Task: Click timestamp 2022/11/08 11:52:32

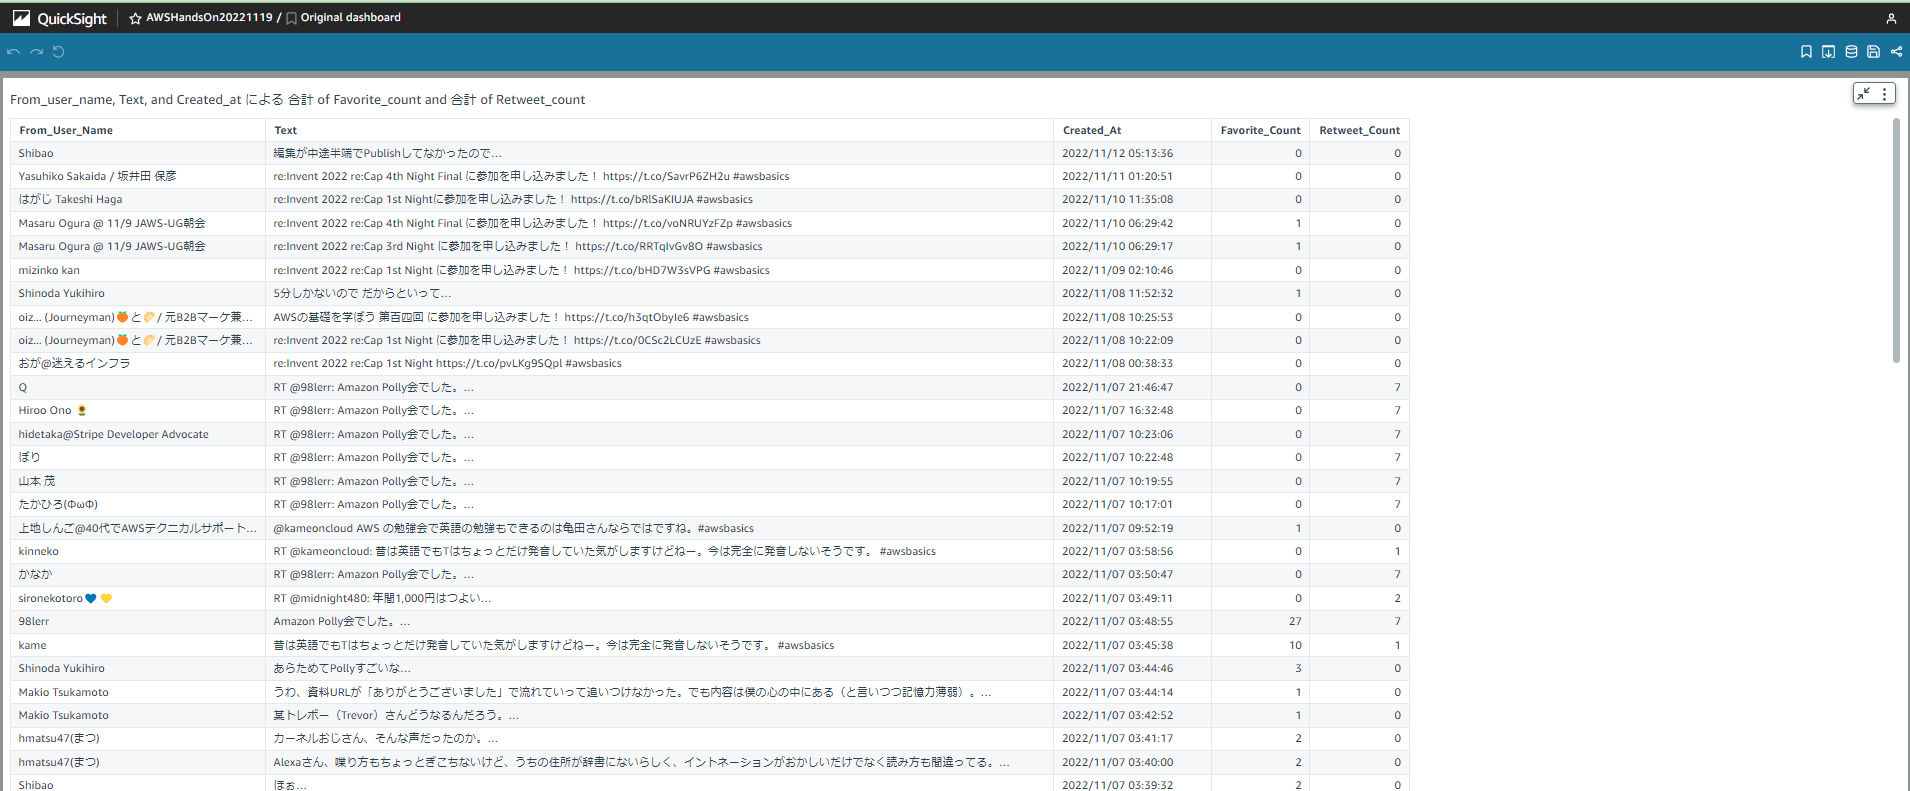Action: [1117, 293]
